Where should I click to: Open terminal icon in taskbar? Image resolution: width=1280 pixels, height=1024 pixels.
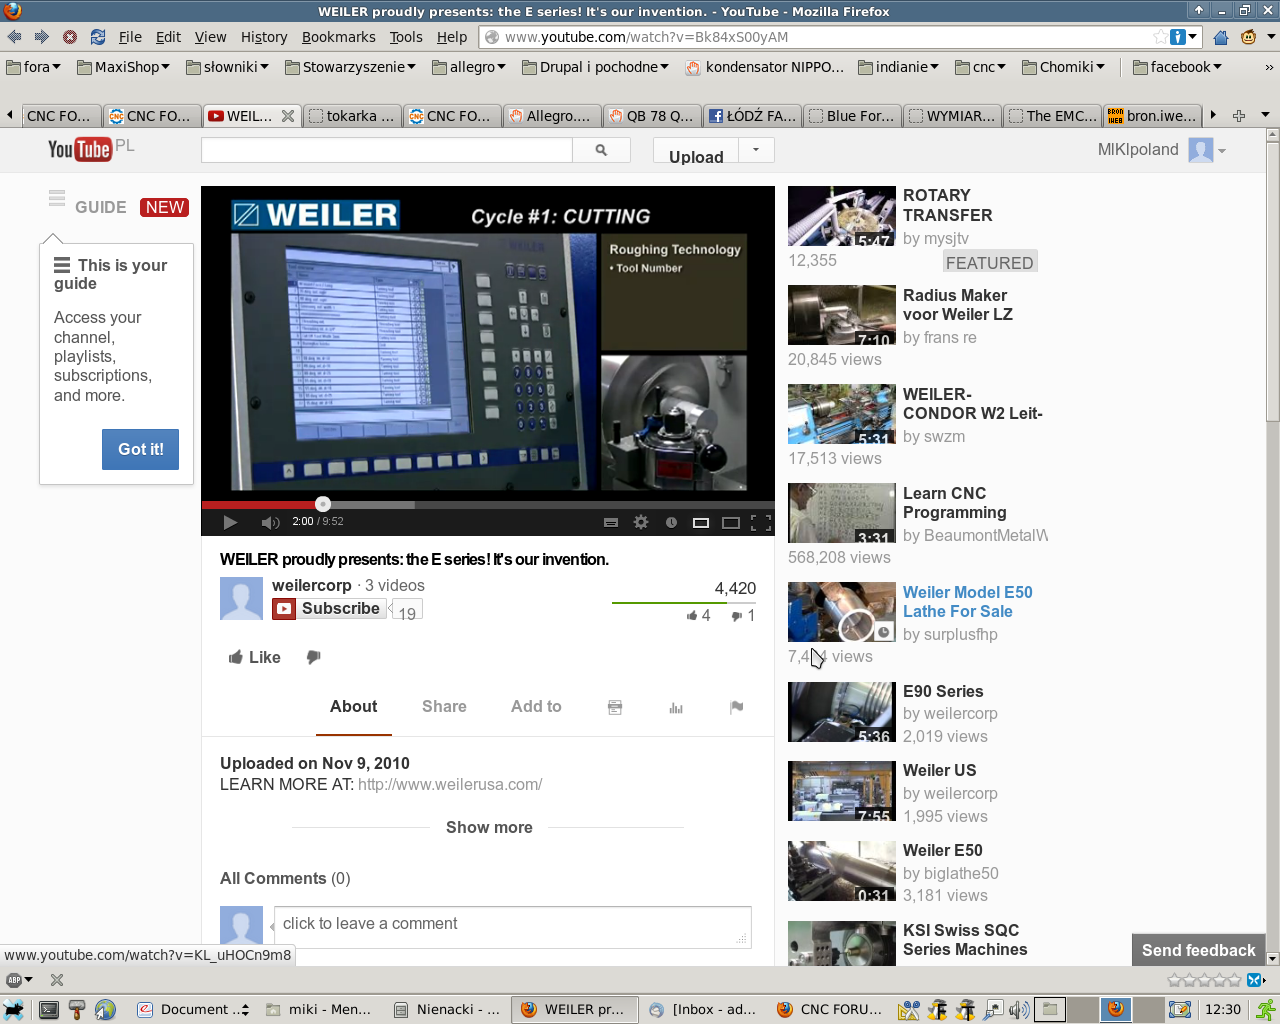(48, 1010)
